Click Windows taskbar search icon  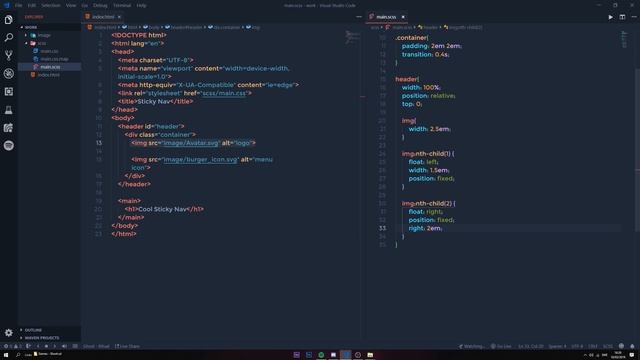point(18,355)
